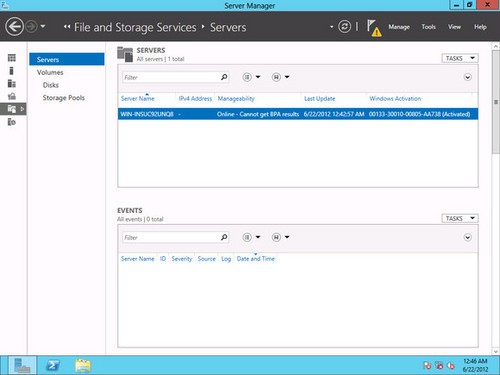This screenshot has height=375, width=500.
Task: Click the system tray icon nearest the clock
Action: pyautogui.click(x=451, y=366)
